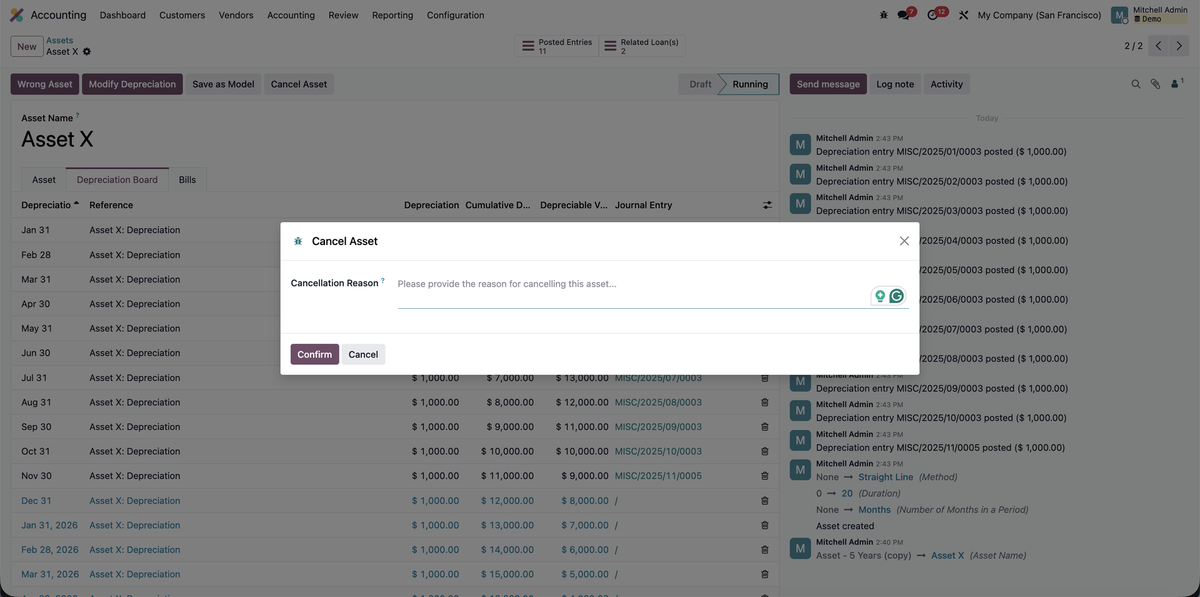1200x597 pixels.
Task: Click the Grammarly icon in the reason field
Action: tap(895, 294)
